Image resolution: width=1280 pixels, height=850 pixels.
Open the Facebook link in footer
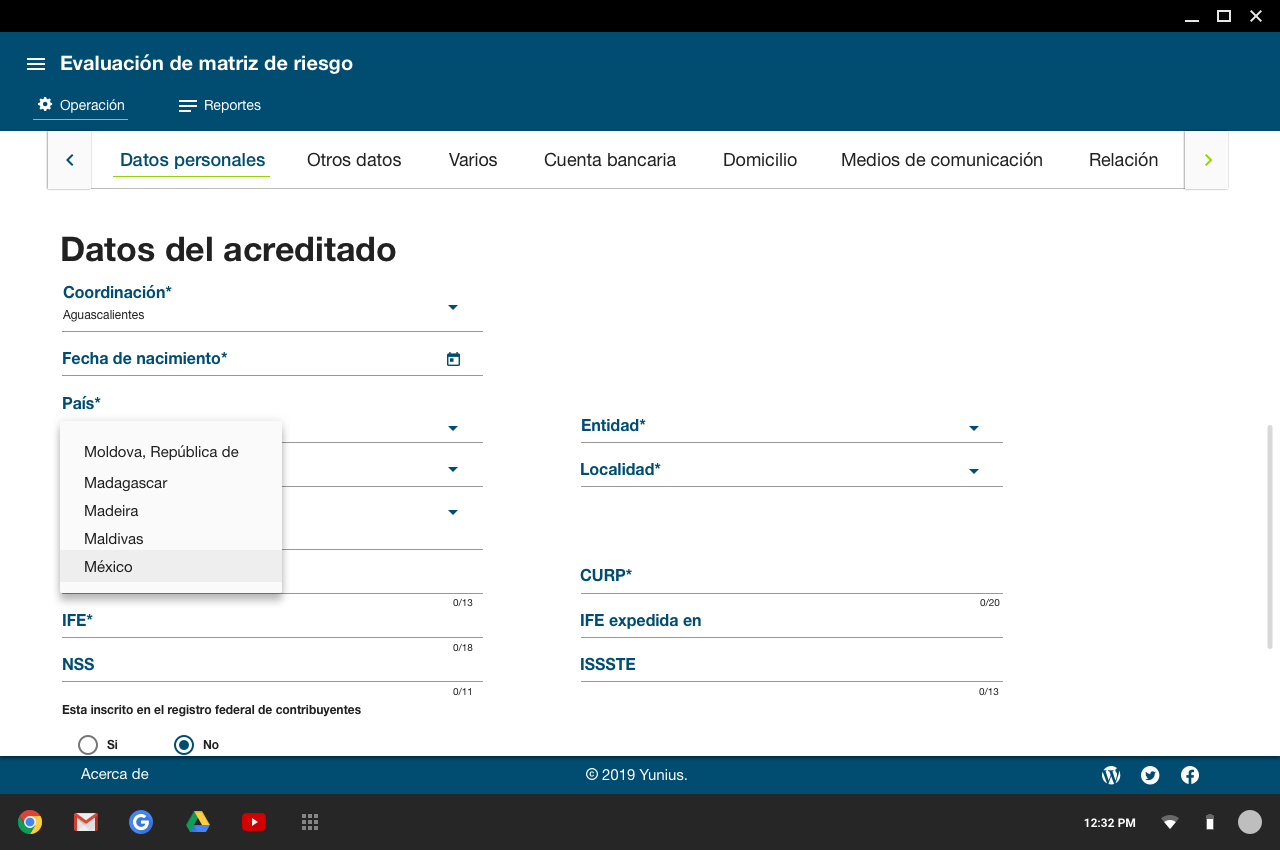[1190, 775]
